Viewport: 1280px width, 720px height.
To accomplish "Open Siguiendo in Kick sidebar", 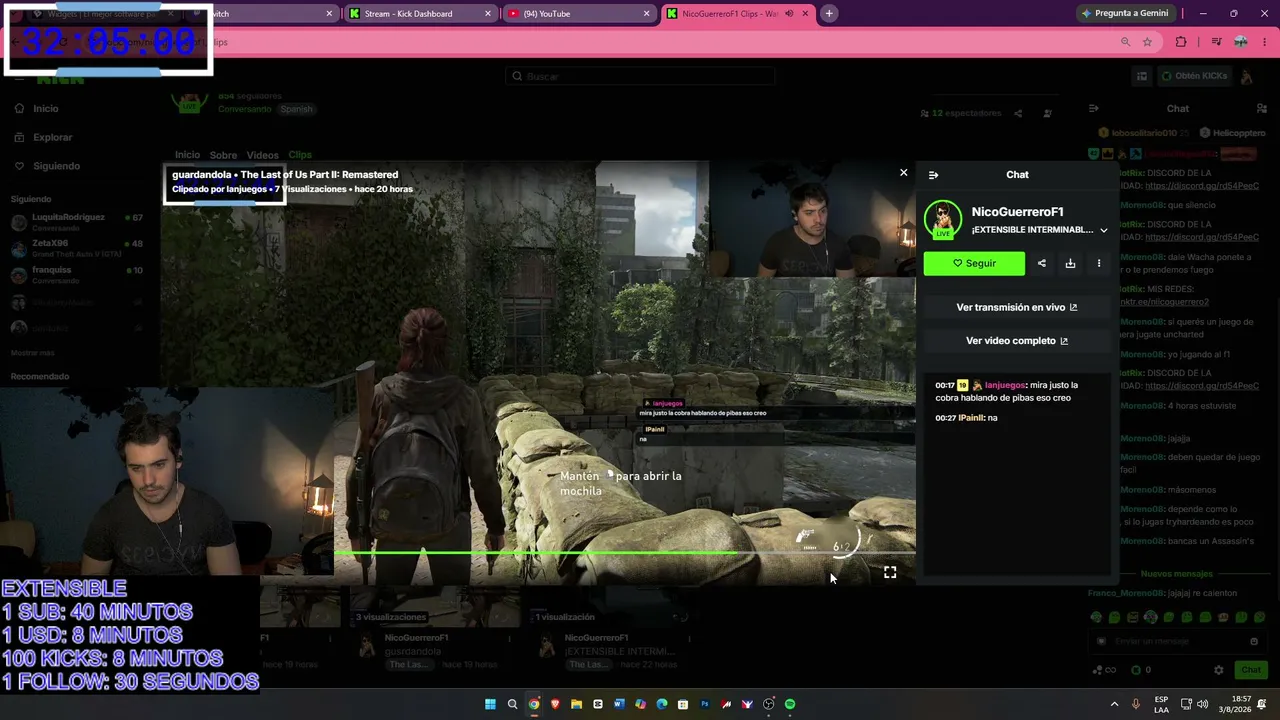I will tap(56, 166).
